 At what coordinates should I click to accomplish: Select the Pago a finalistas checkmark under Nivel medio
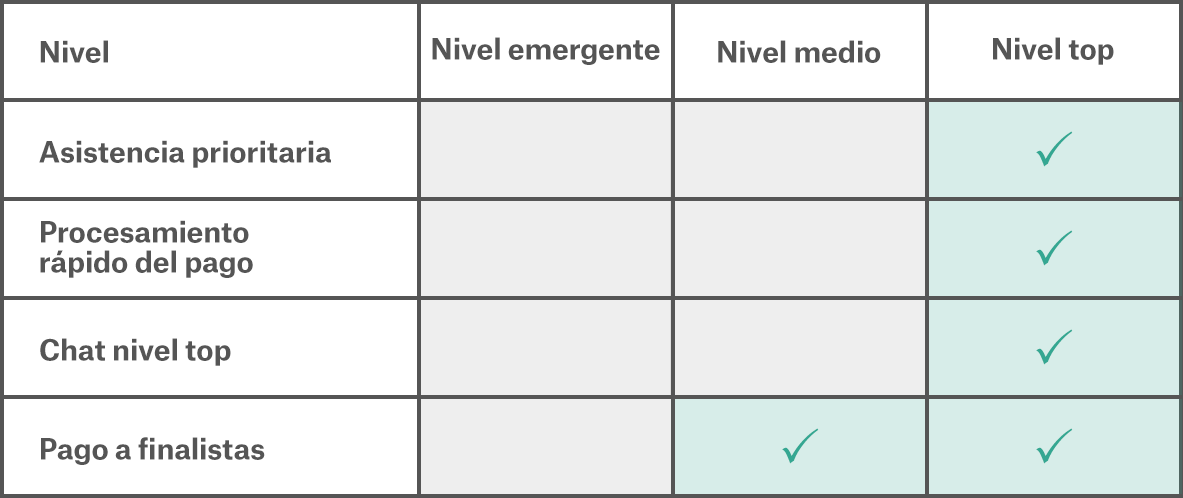799,446
